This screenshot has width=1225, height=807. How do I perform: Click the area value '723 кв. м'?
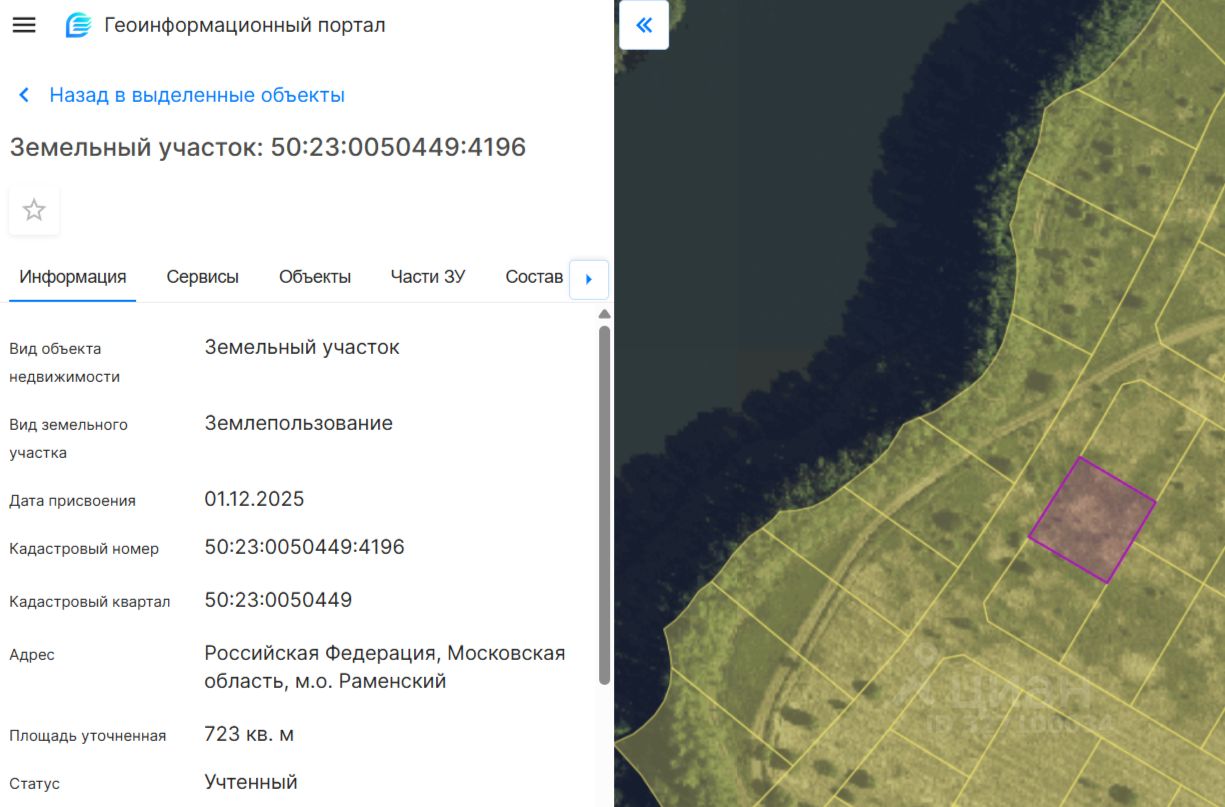tap(250, 734)
